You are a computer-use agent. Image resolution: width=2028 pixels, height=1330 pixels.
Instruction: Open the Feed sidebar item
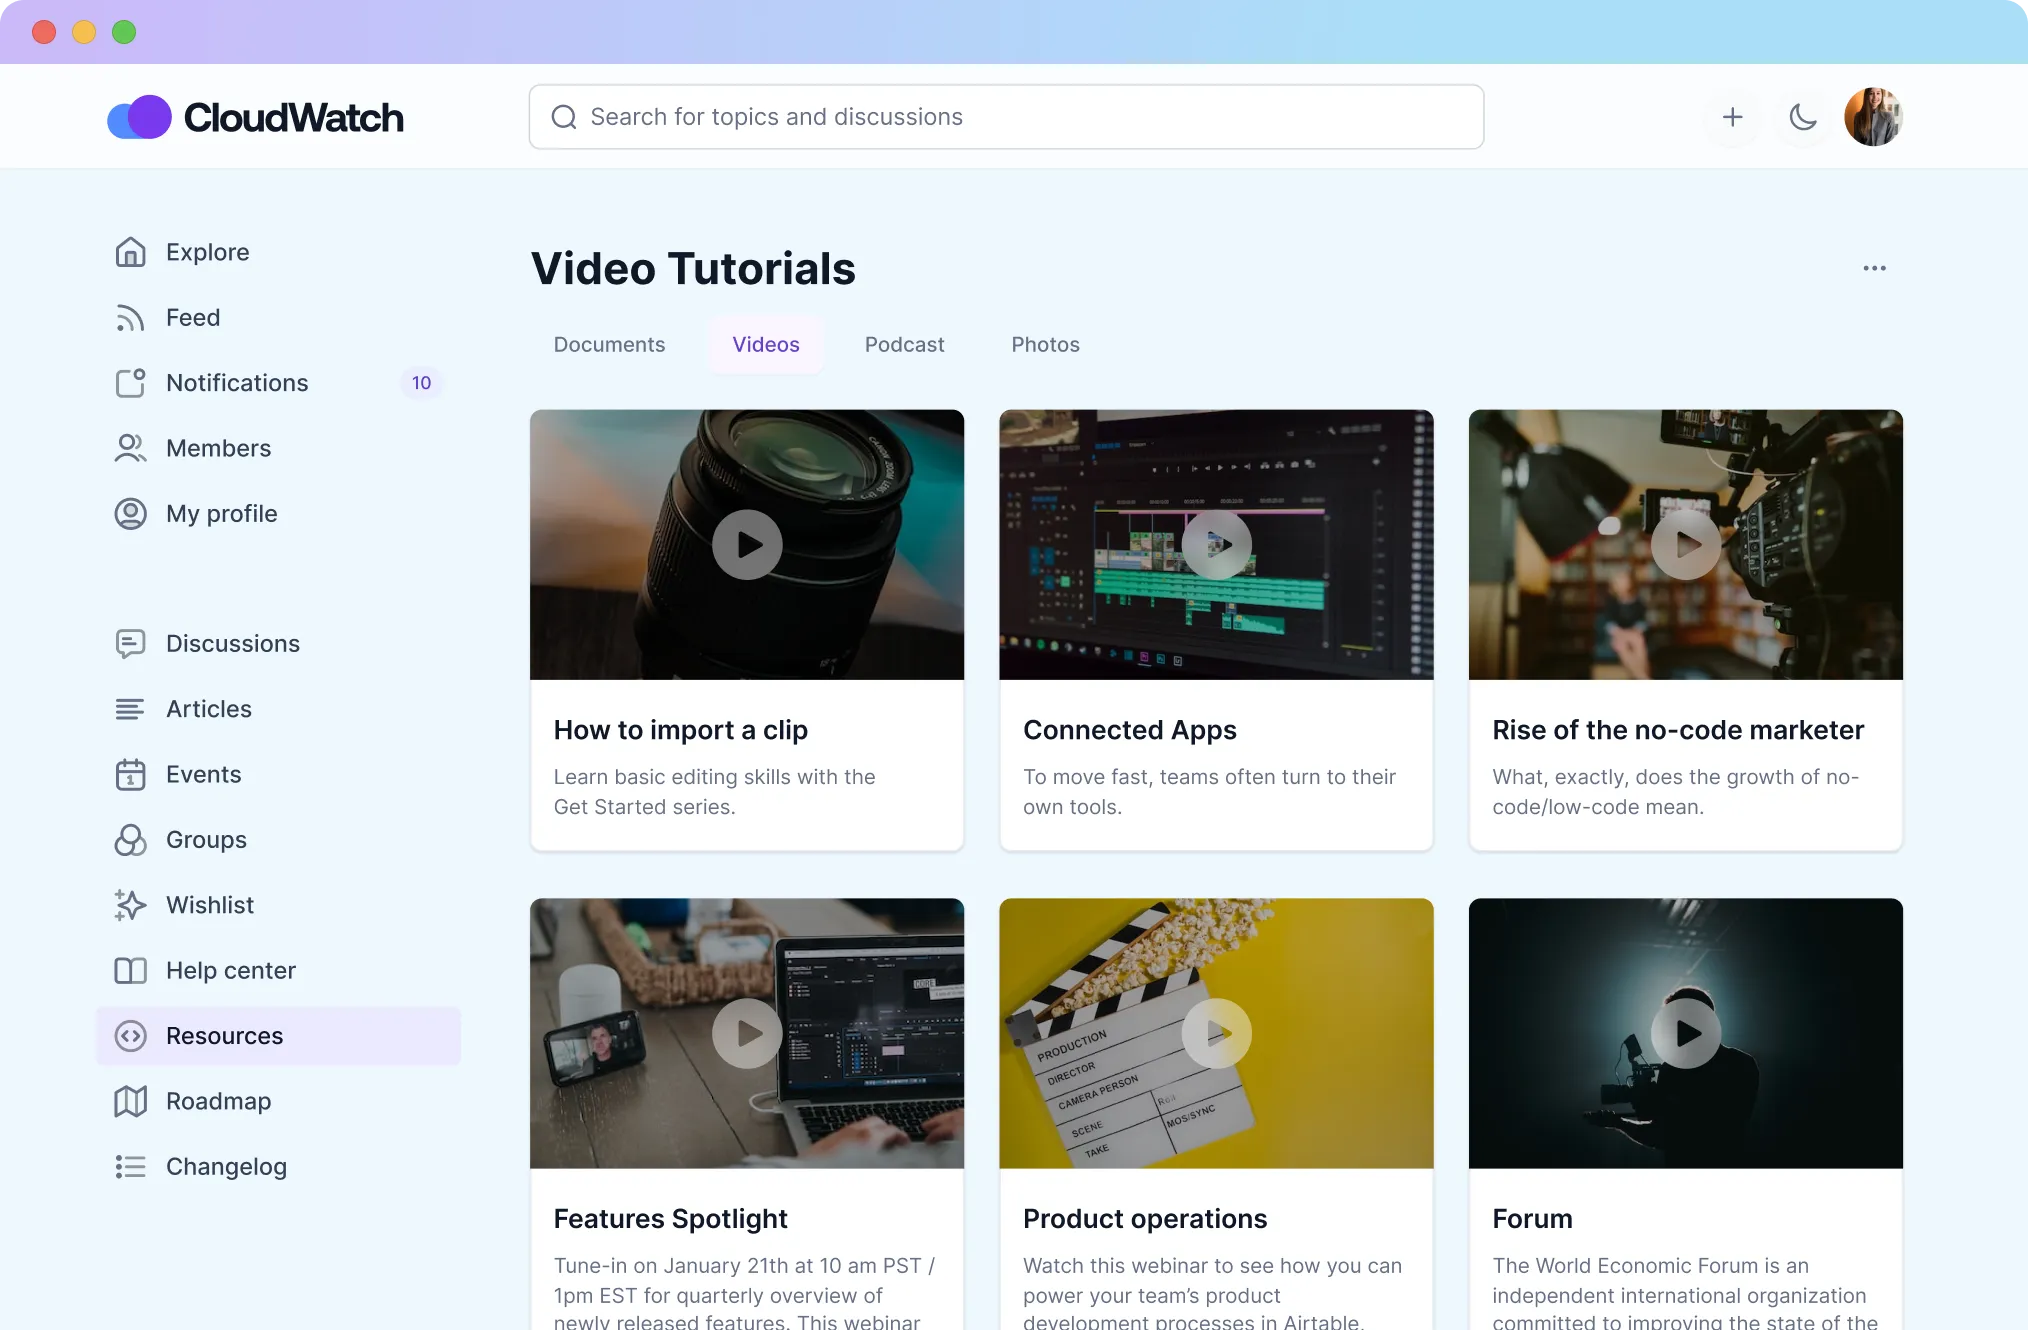[192, 317]
